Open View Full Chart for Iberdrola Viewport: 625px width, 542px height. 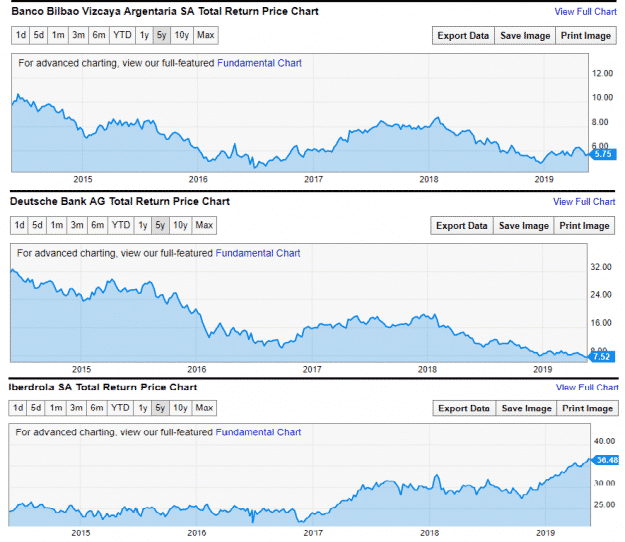[587, 387]
